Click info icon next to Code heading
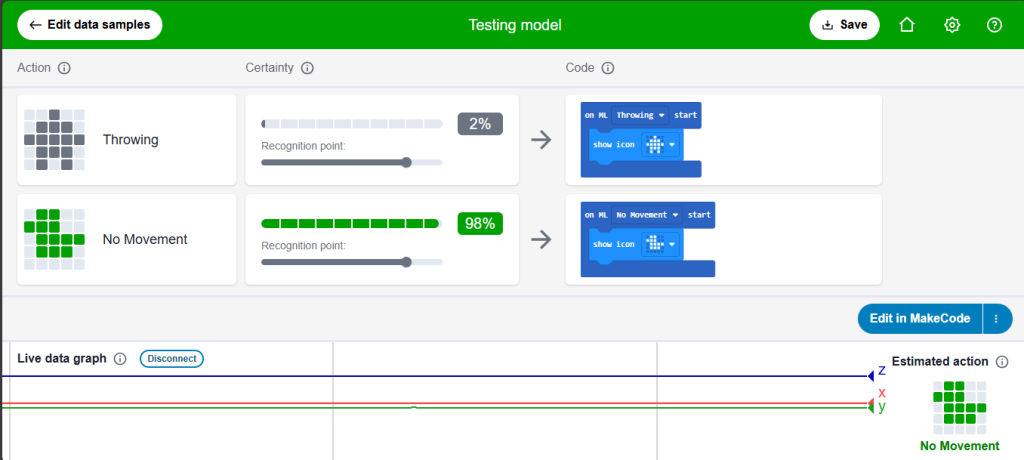 607,69
